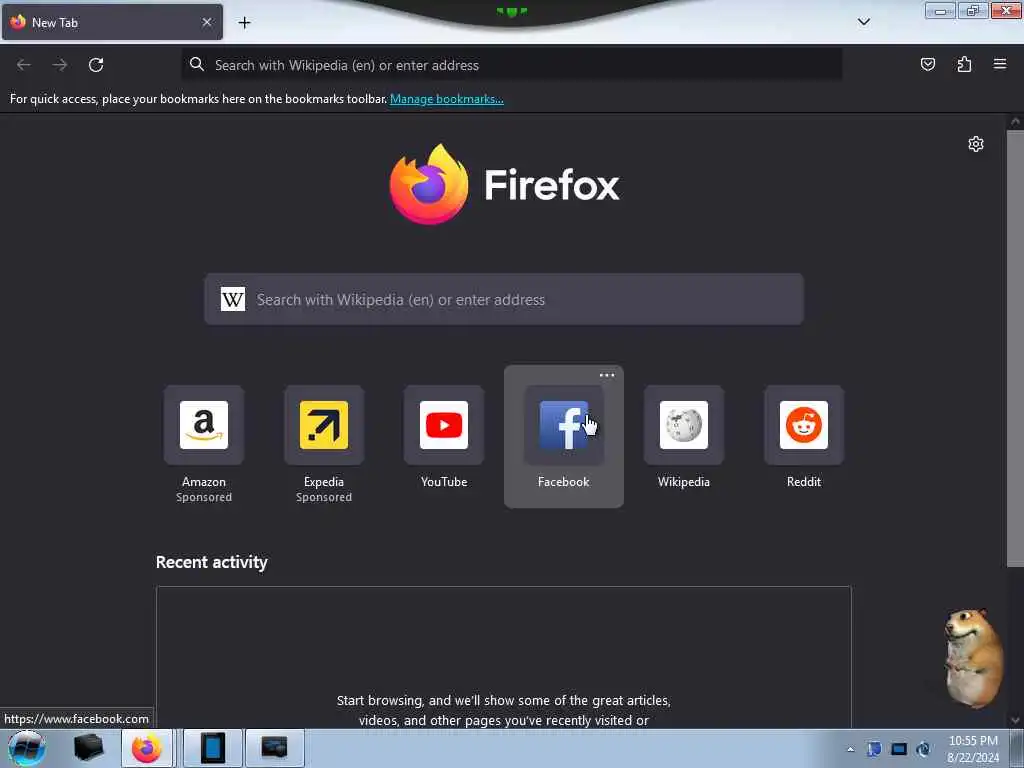Click the Amazon label text
Screen dimensions: 1024x768
click(204, 482)
